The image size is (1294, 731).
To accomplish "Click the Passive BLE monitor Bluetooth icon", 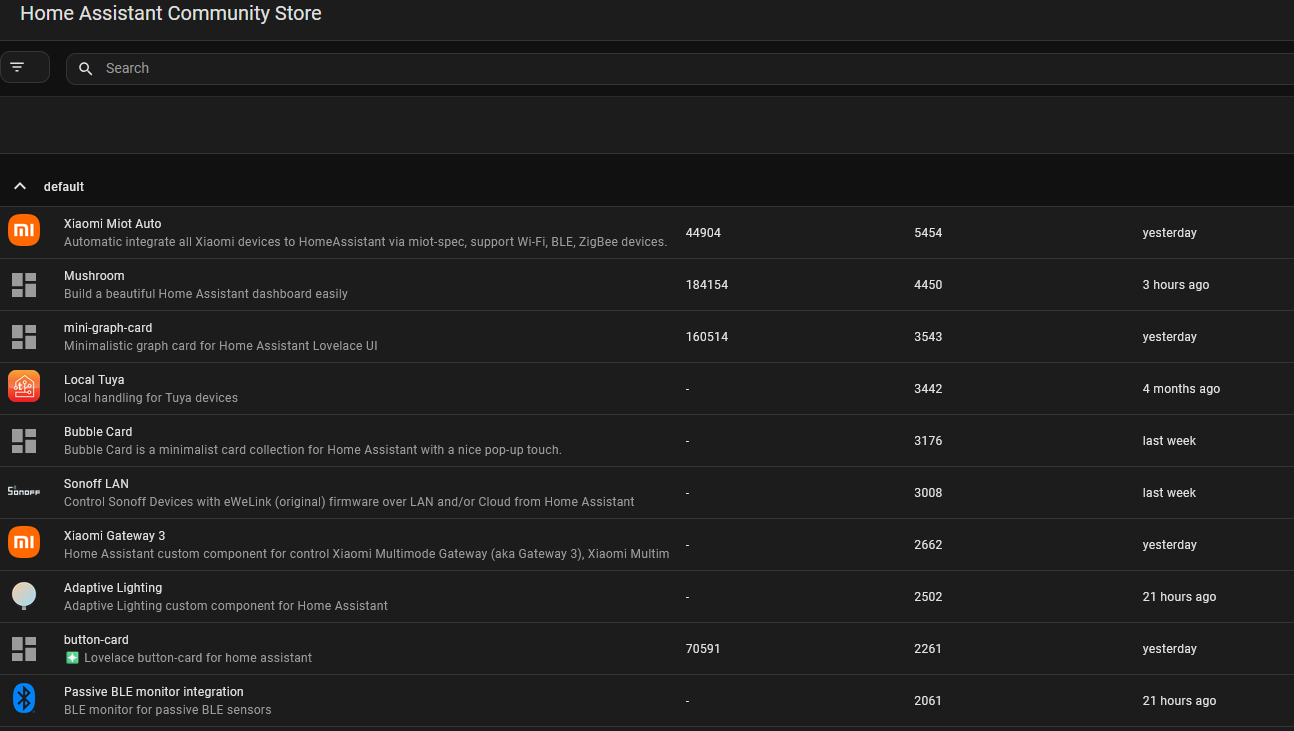I will (x=24, y=698).
